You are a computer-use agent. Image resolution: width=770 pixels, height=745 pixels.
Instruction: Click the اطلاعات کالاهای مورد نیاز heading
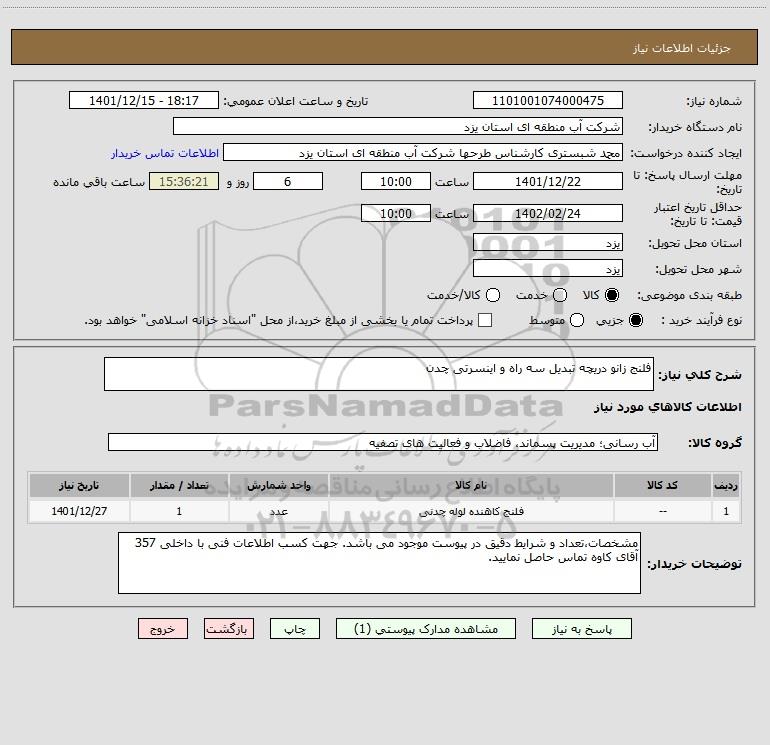click(667, 407)
